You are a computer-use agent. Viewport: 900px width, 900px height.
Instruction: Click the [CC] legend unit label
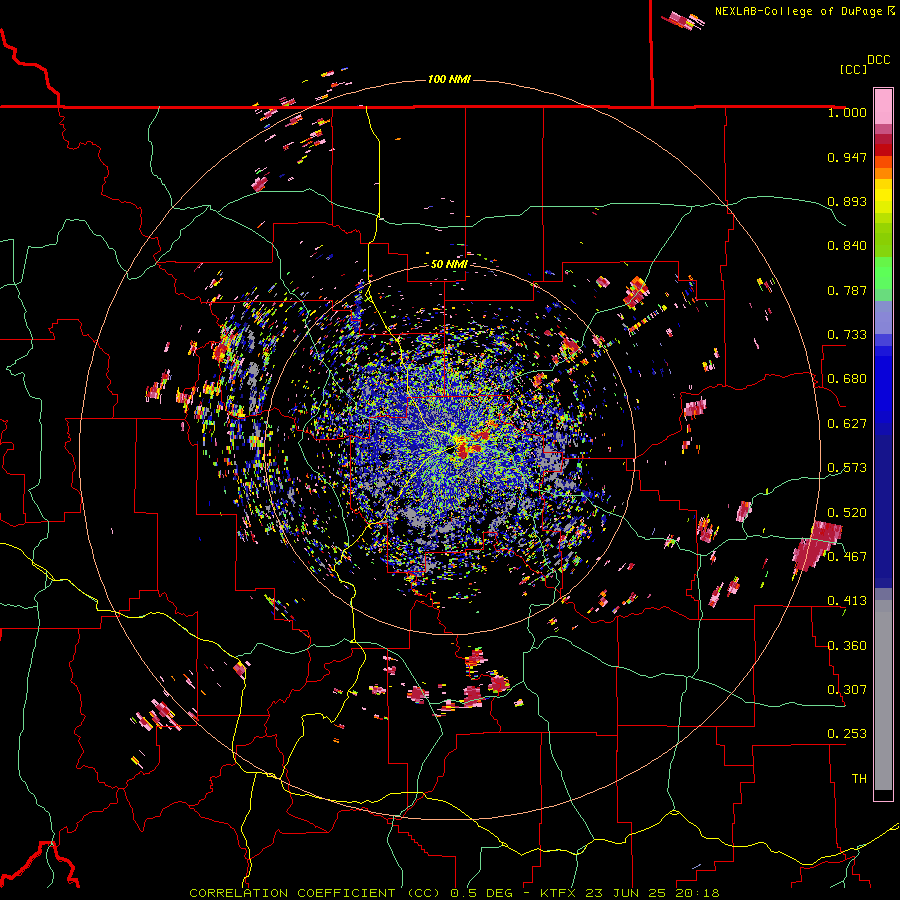click(853, 69)
